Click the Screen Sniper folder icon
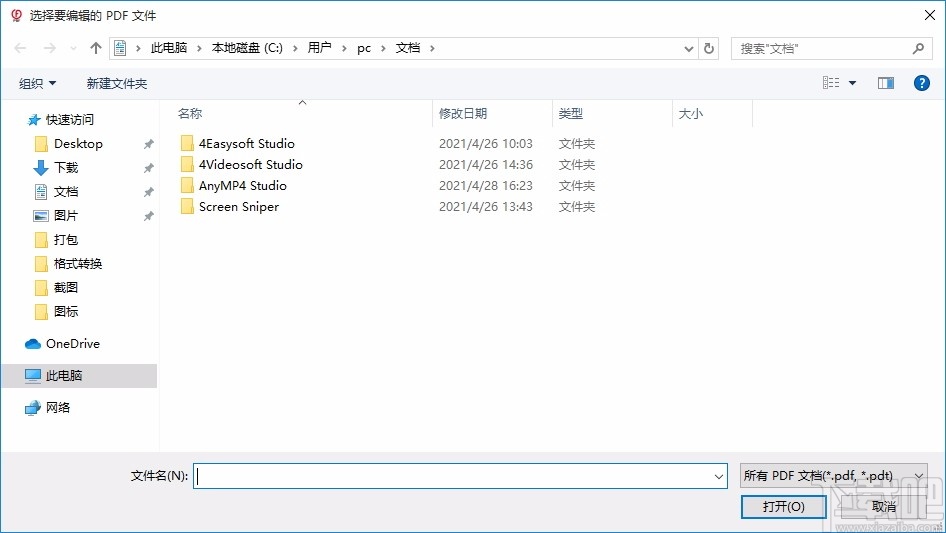Image resolution: width=946 pixels, height=533 pixels. point(187,206)
